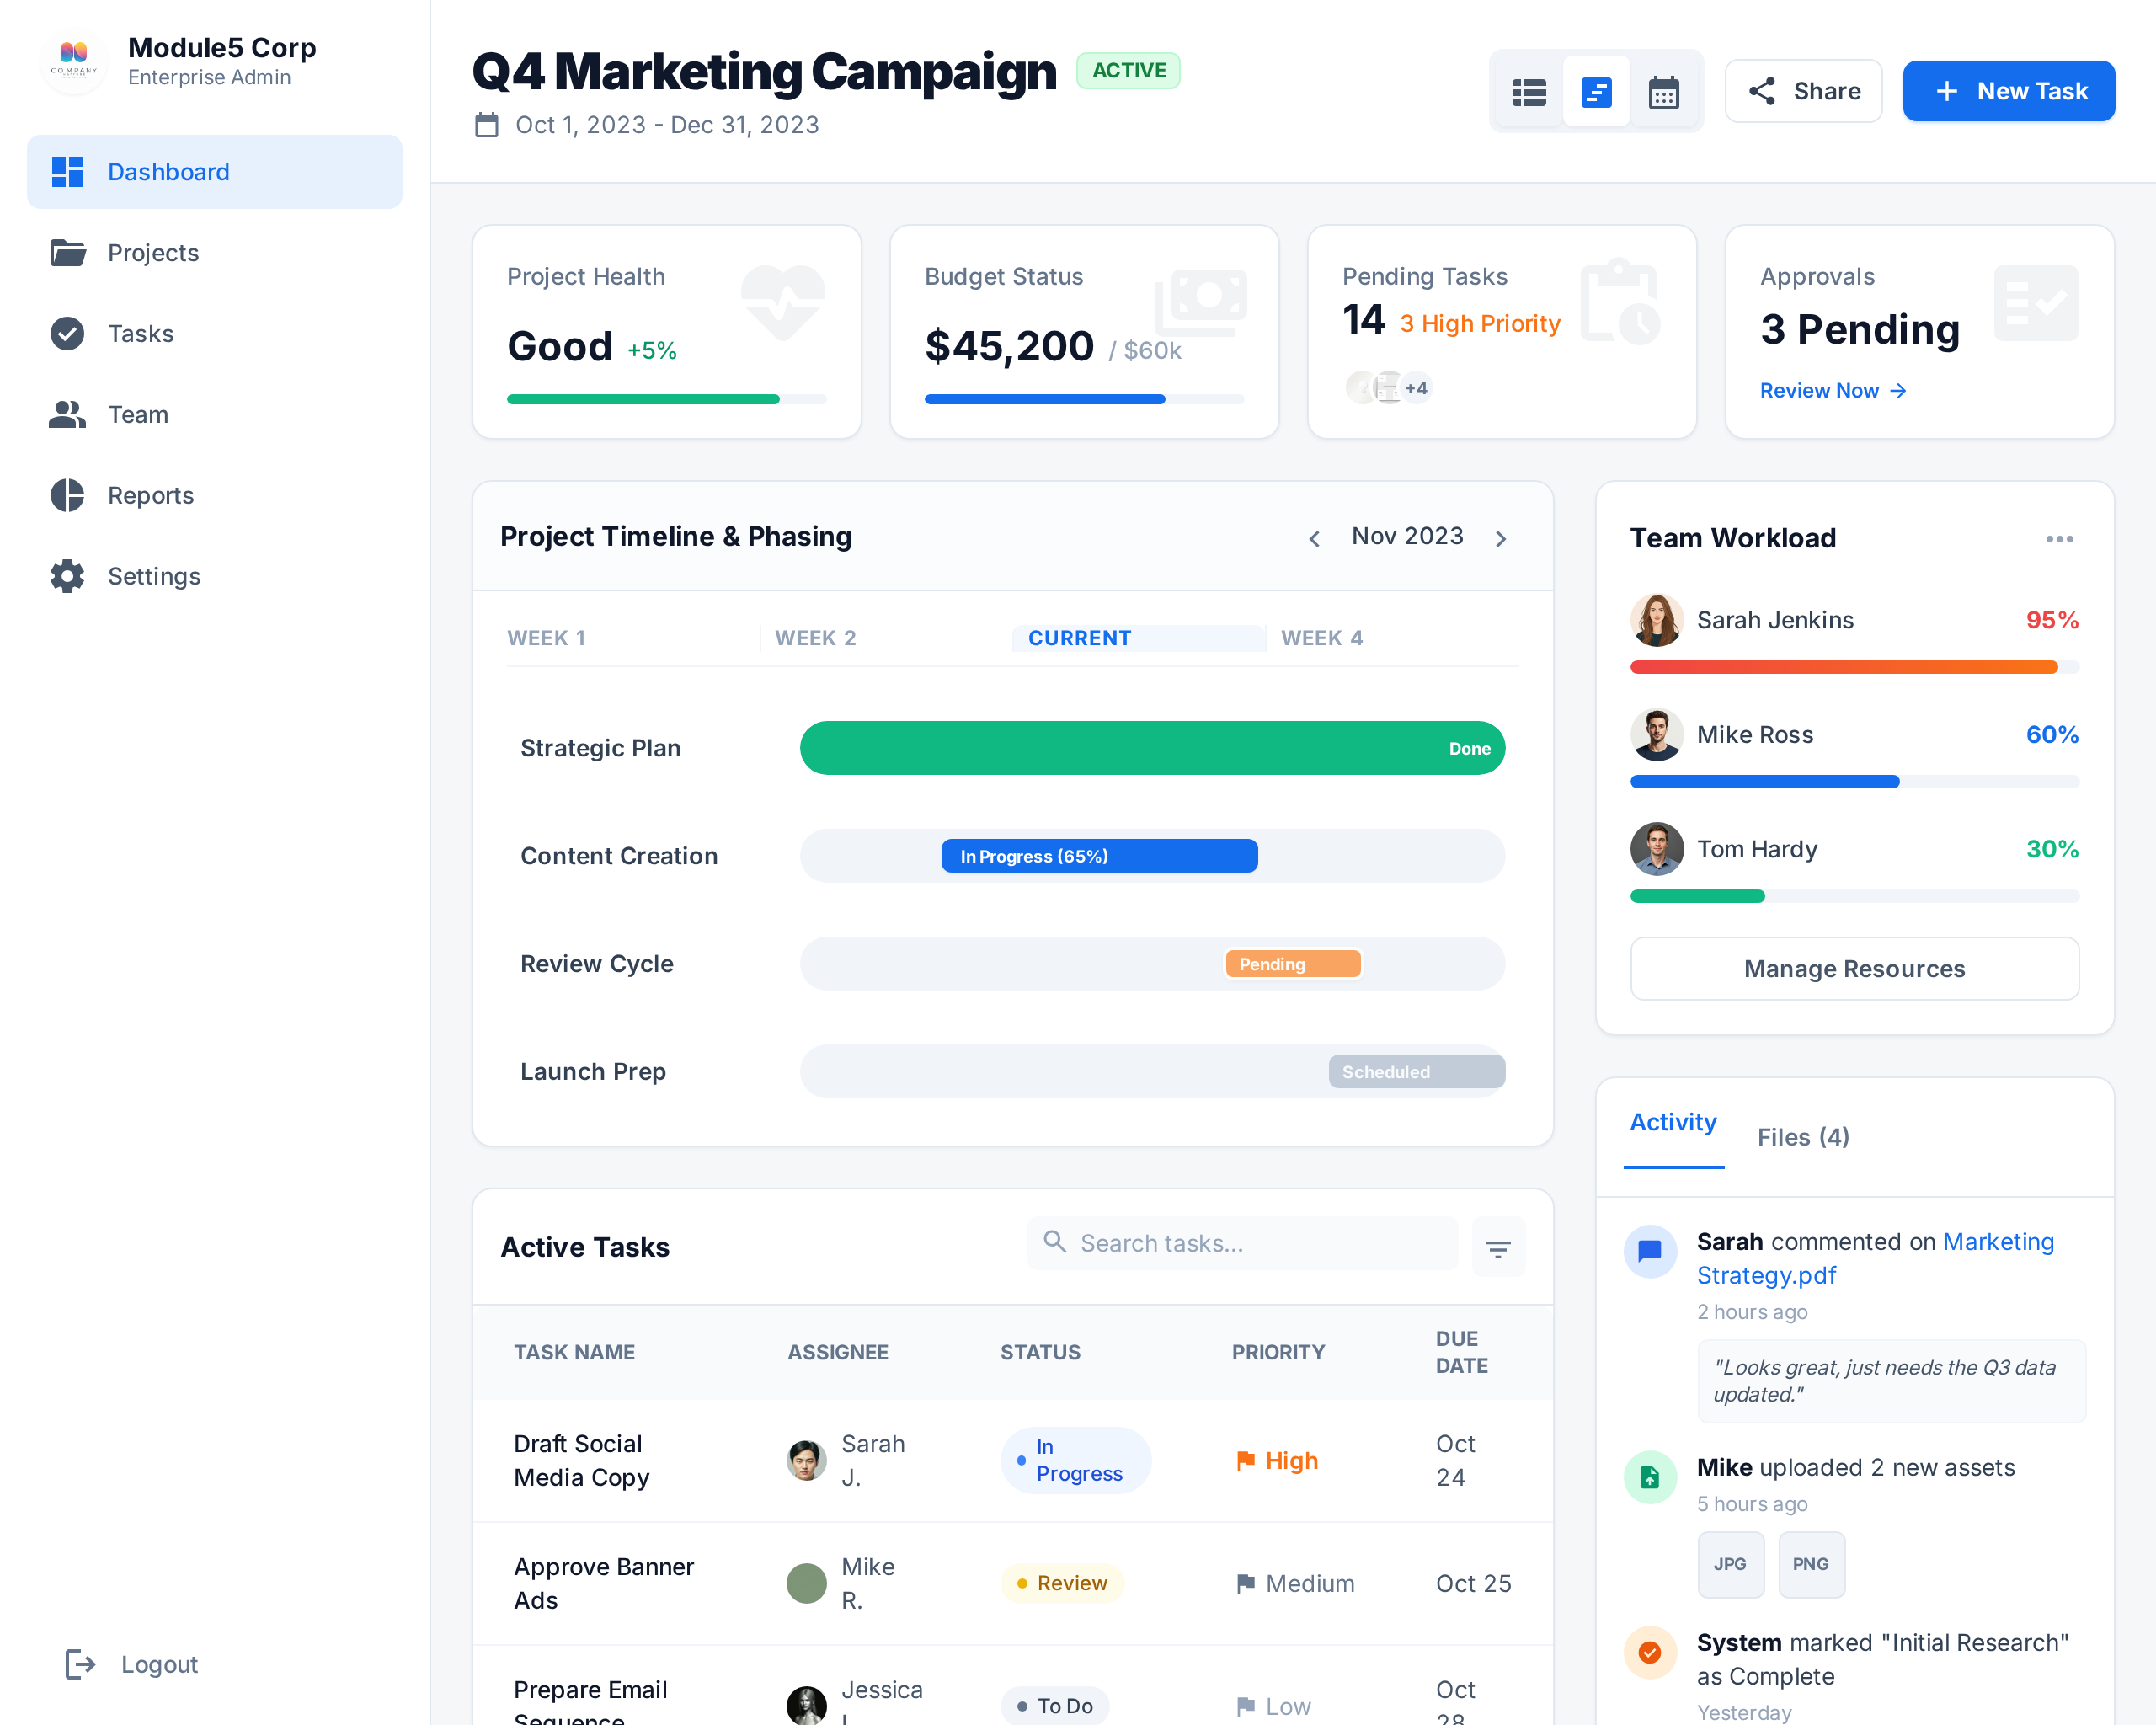This screenshot has height=1725, width=2156.
Task: Log out via Logout icon
Action: pyautogui.click(x=80, y=1664)
